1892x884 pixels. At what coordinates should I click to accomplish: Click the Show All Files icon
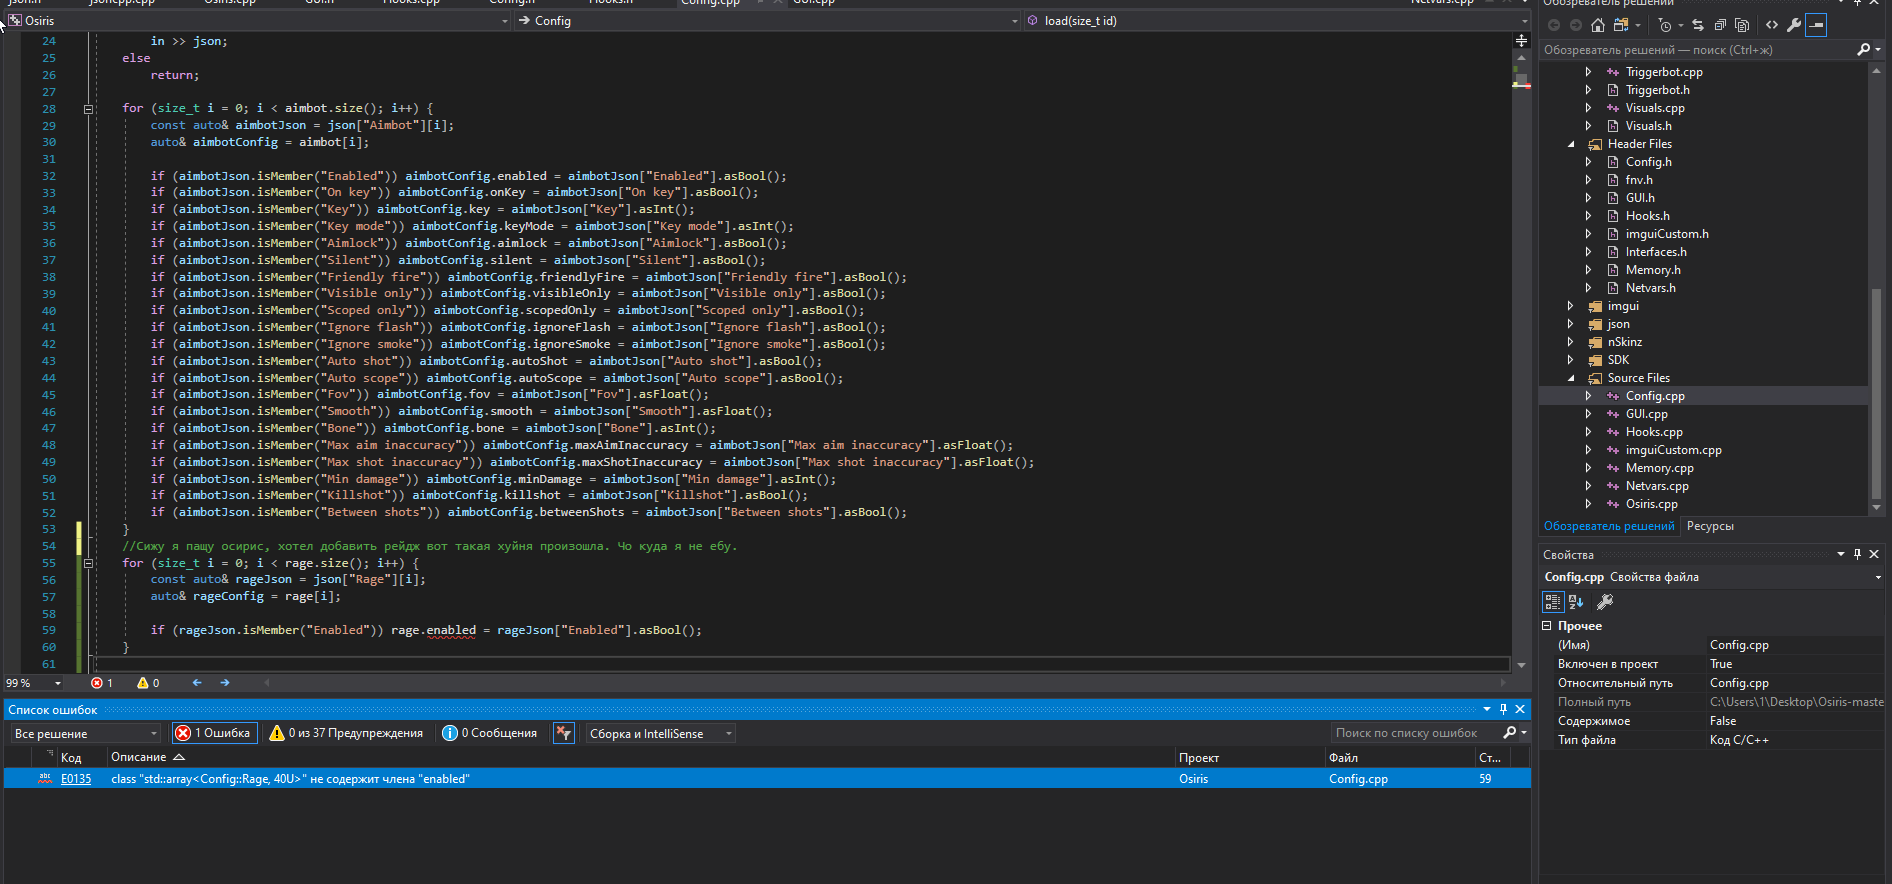pos(1742,25)
